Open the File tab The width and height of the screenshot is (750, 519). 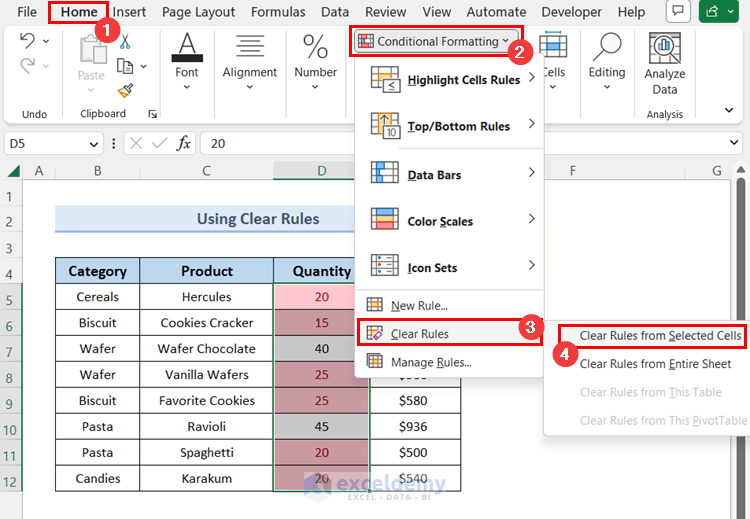(27, 12)
